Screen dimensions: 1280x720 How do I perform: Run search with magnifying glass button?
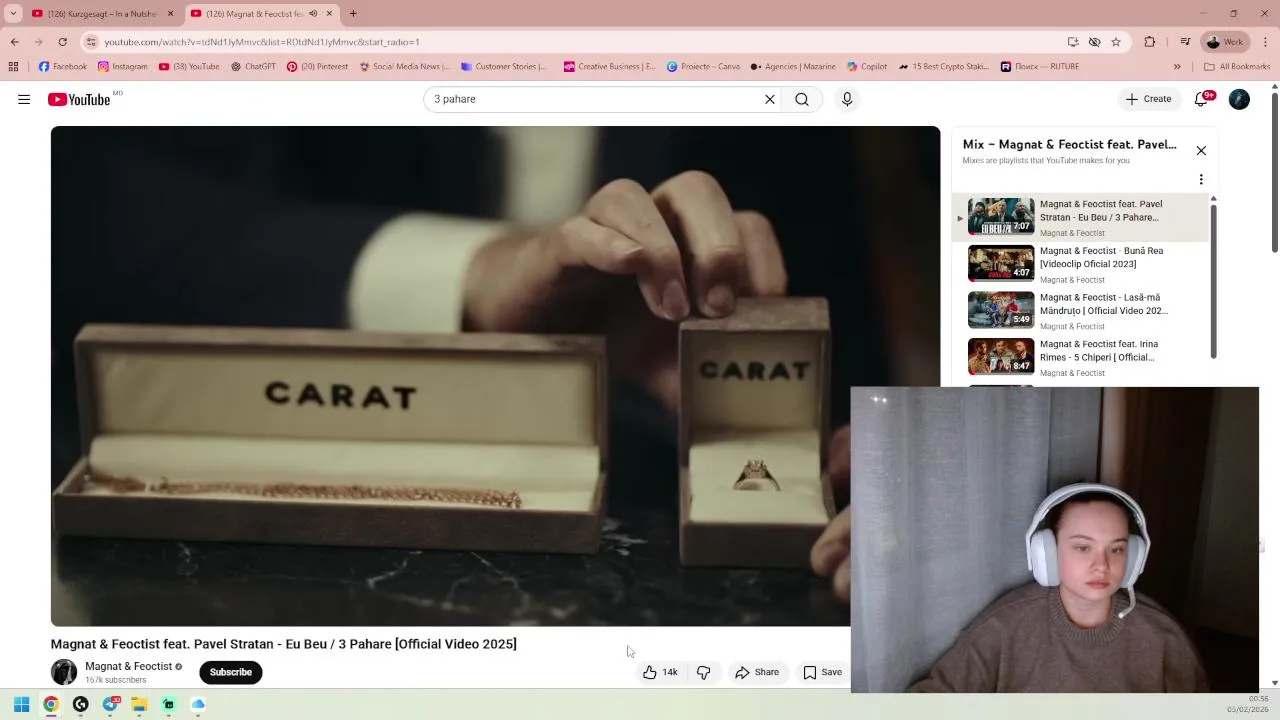pyautogui.click(x=802, y=99)
